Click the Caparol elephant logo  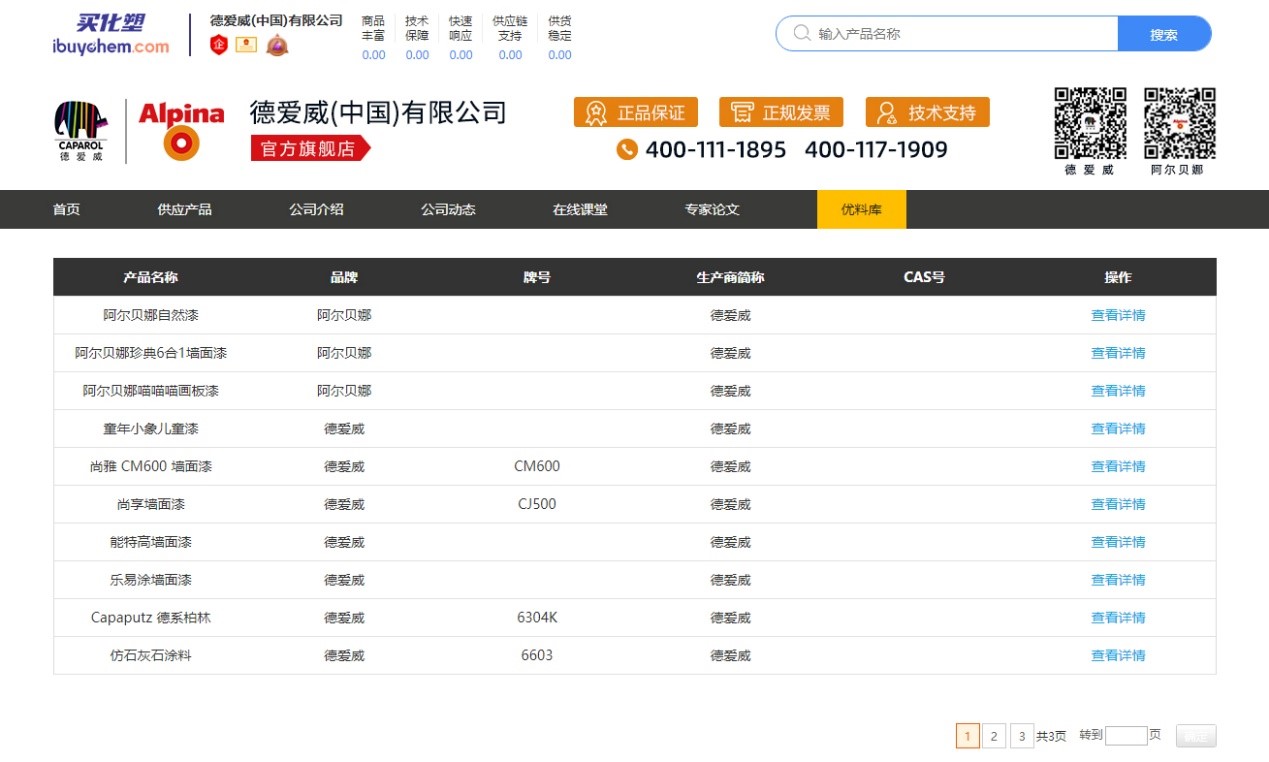(x=79, y=131)
